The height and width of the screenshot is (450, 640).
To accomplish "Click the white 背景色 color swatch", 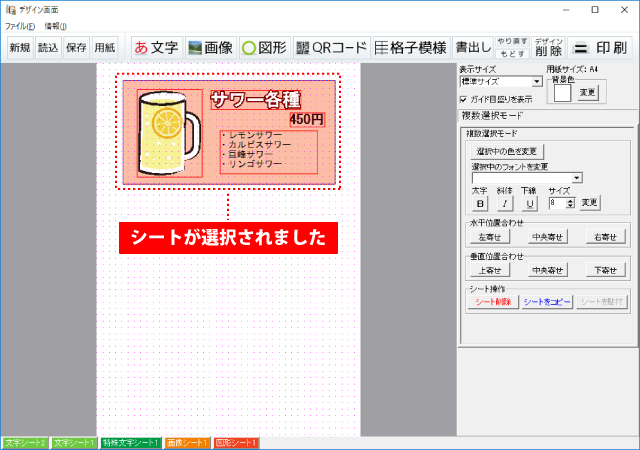I will point(562,93).
